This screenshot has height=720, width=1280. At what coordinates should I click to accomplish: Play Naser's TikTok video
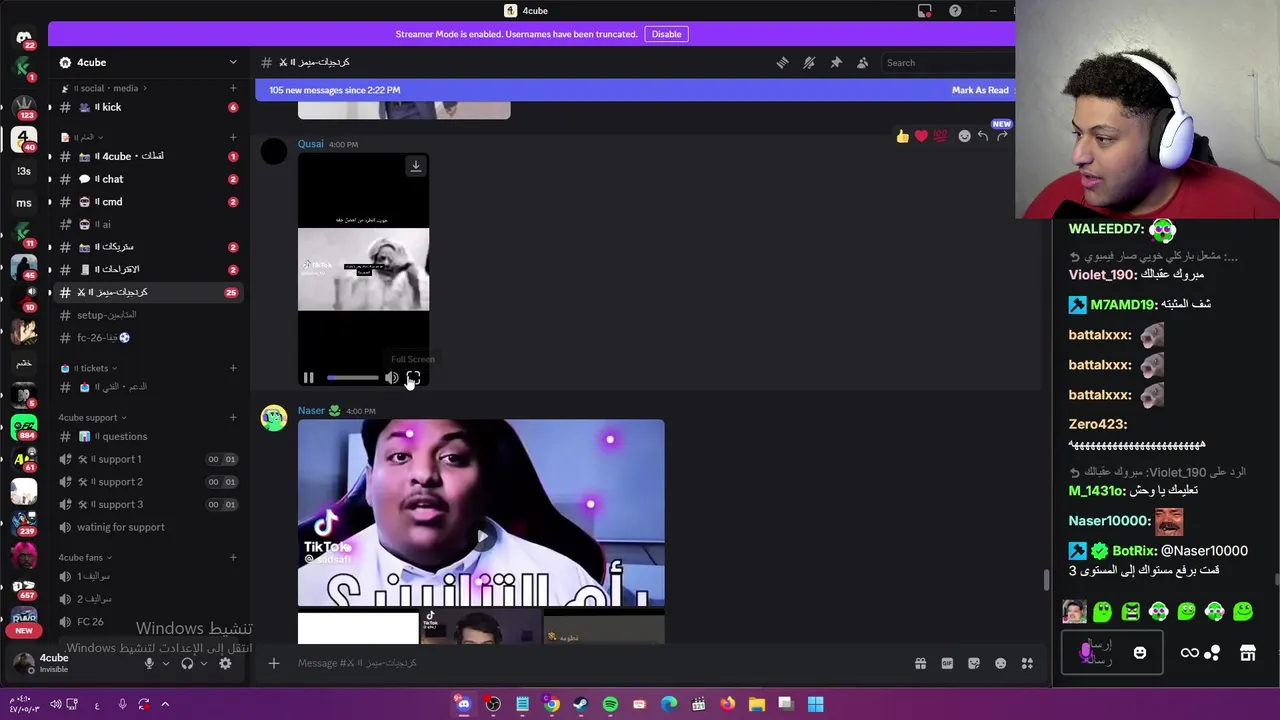tap(481, 537)
